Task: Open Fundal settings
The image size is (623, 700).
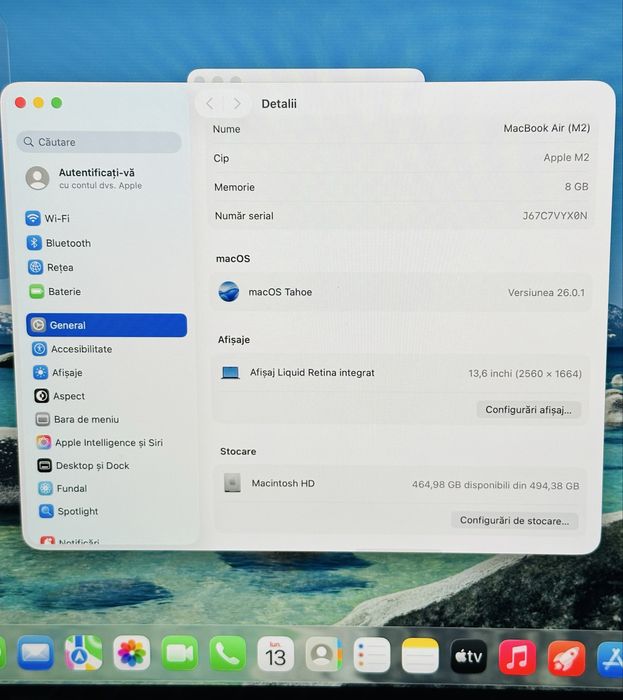Action: 63,488
